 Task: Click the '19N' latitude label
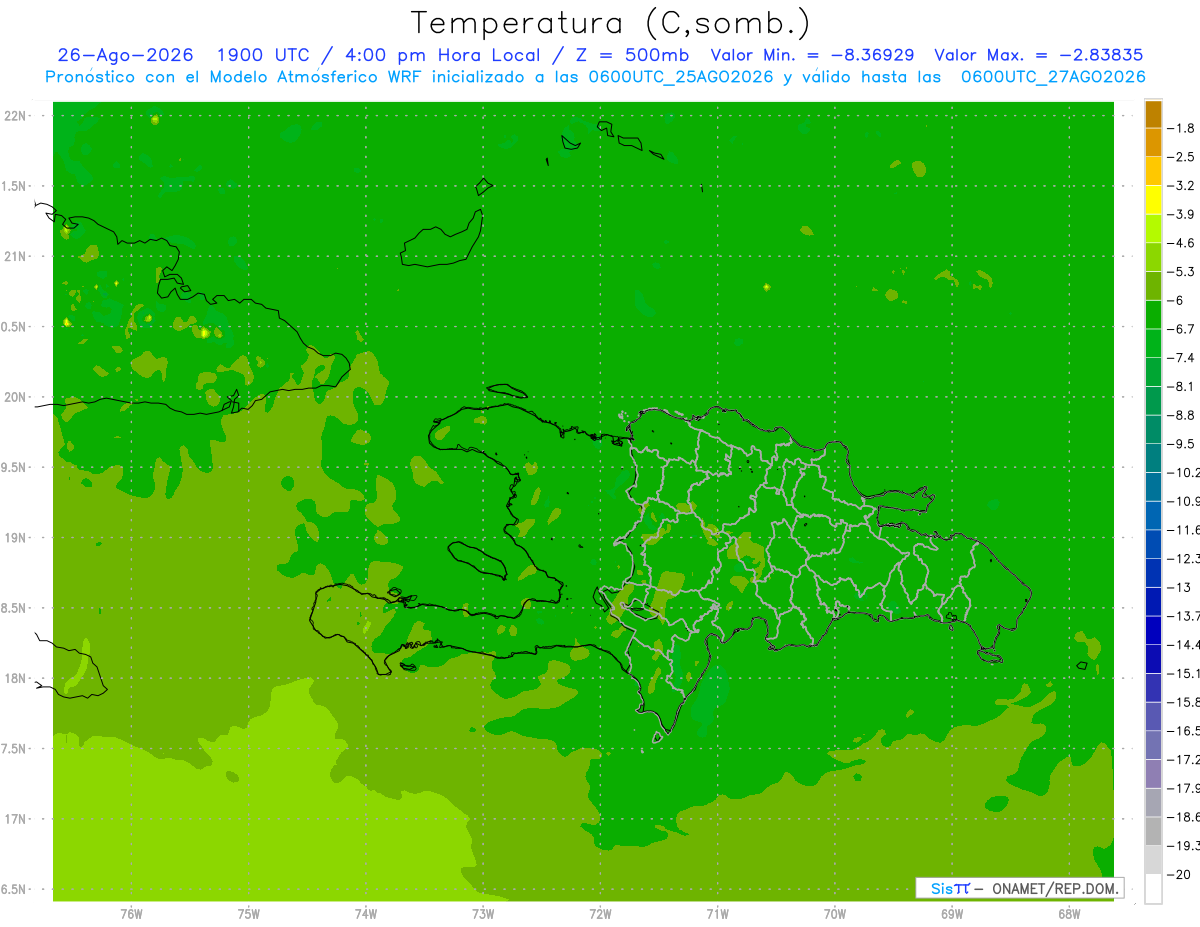point(17,538)
